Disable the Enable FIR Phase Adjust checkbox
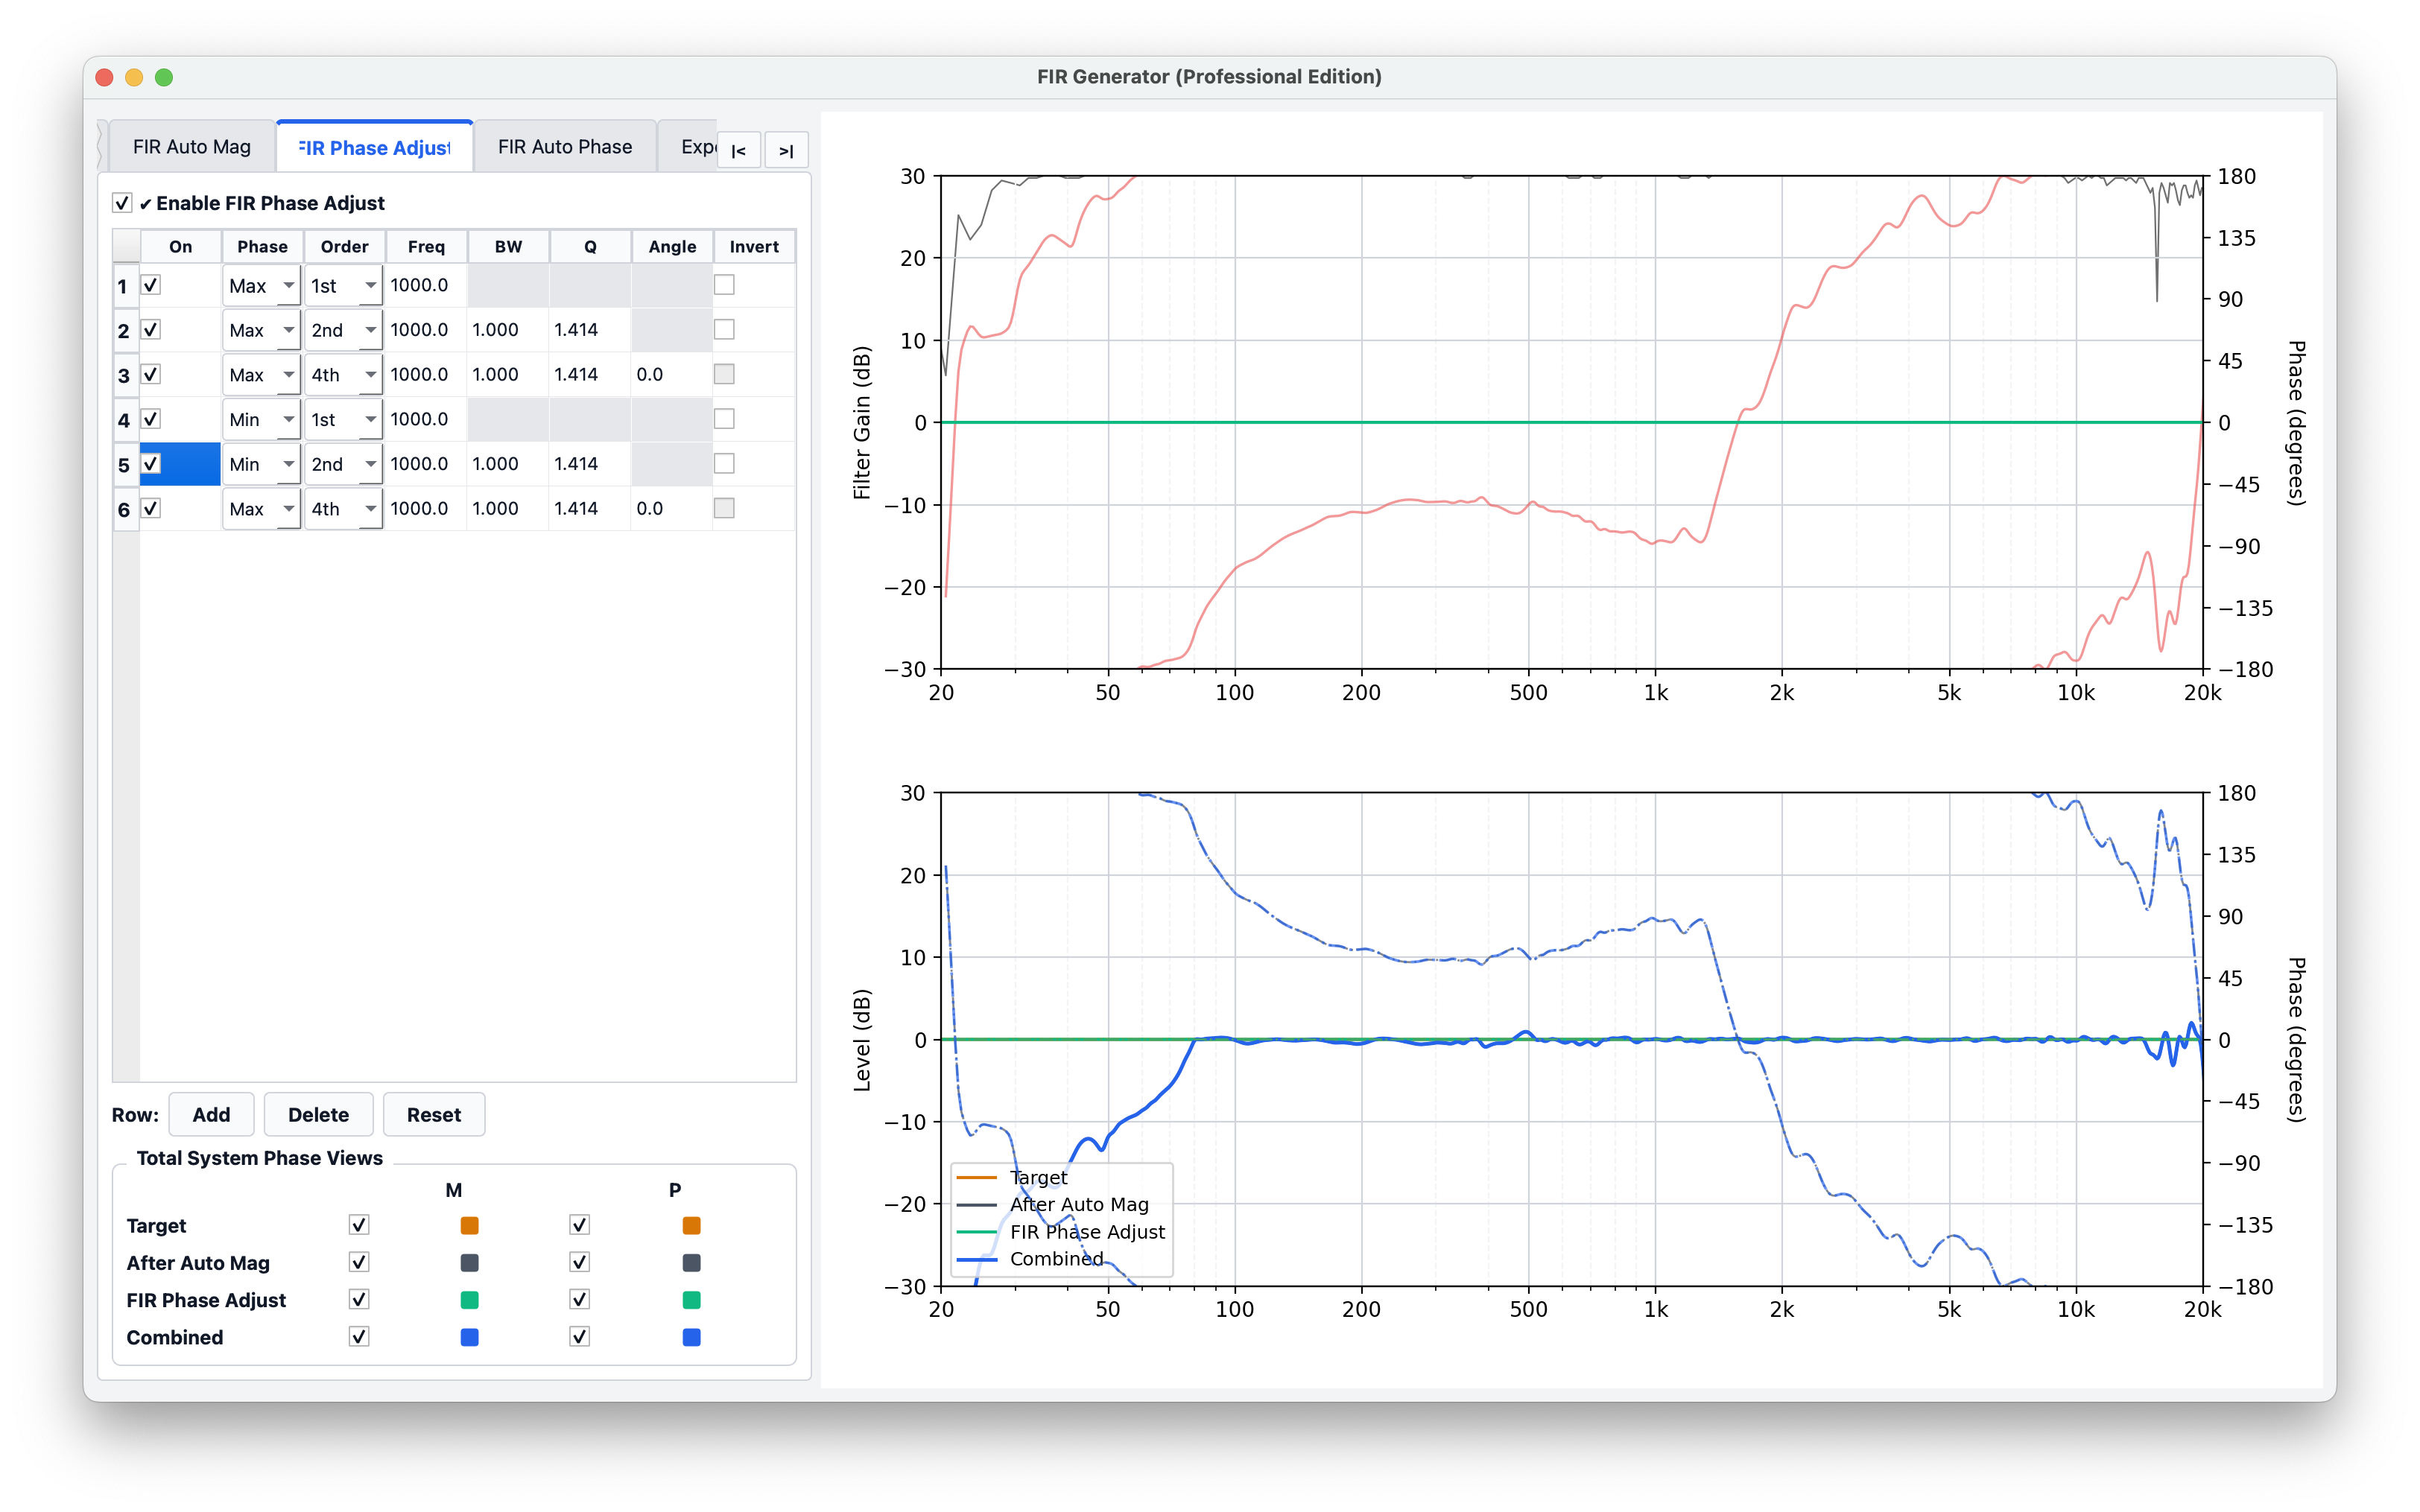 click(x=122, y=203)
